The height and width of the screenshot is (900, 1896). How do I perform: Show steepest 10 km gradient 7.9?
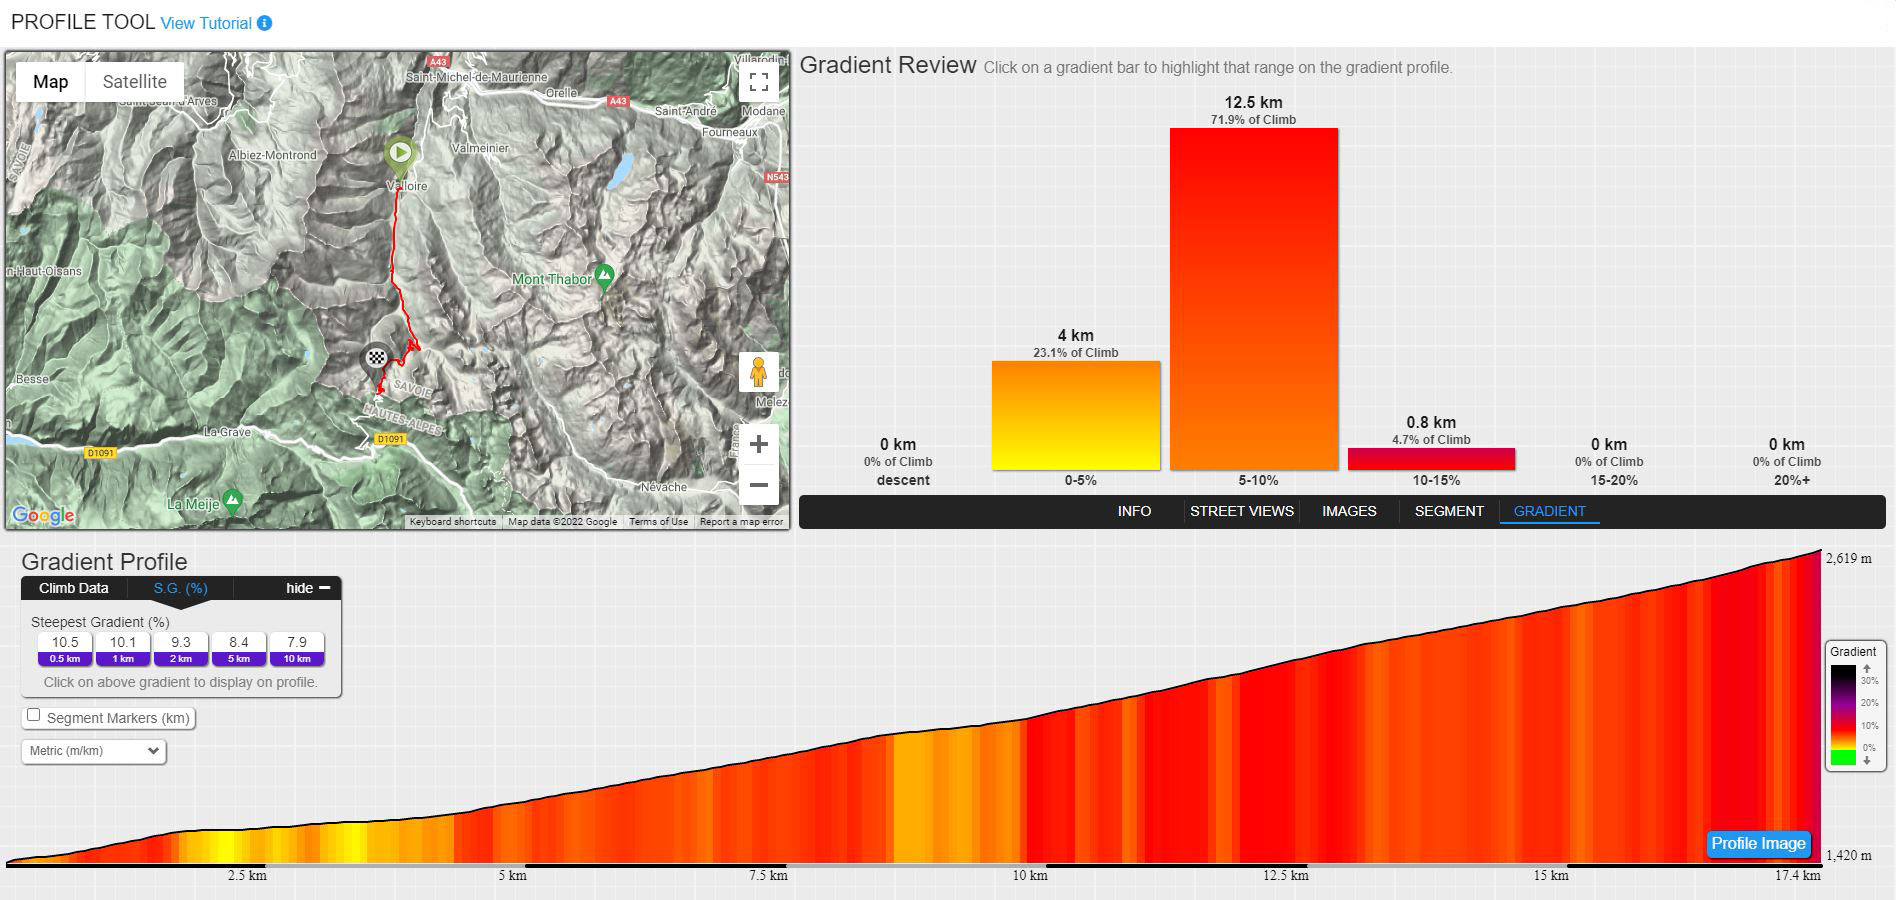click(x=297, y=649)
